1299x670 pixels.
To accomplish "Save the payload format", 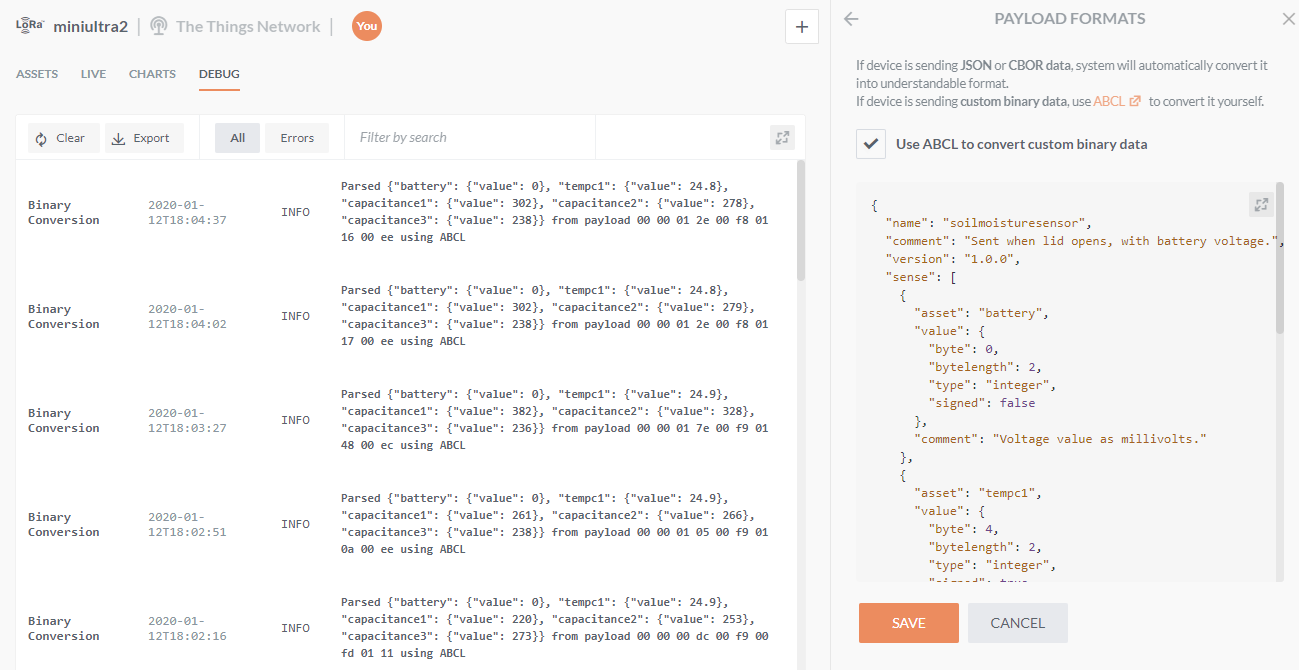I will coord(908,623).
